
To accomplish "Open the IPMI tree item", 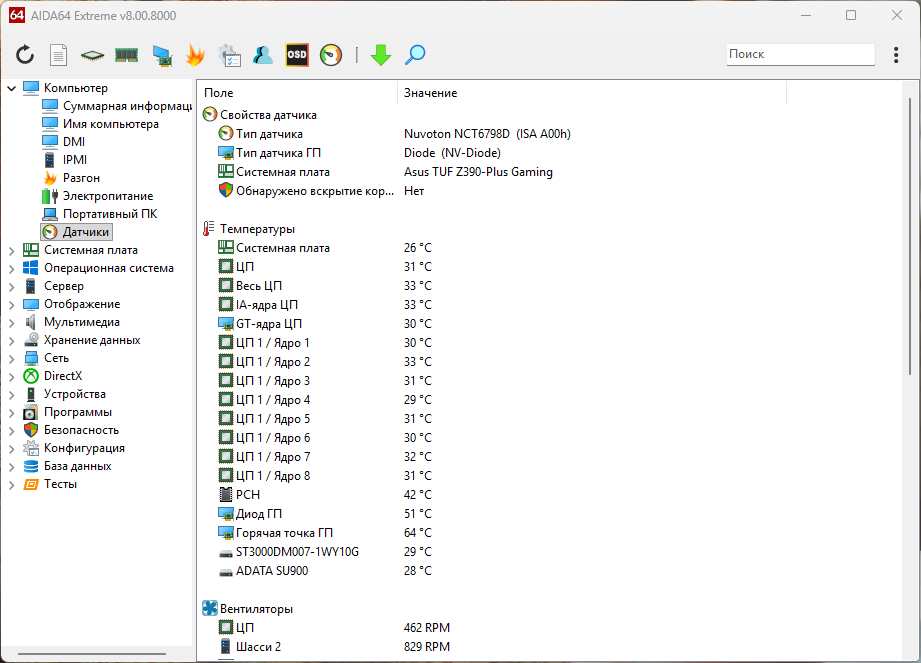I will [x=65, y=160].
